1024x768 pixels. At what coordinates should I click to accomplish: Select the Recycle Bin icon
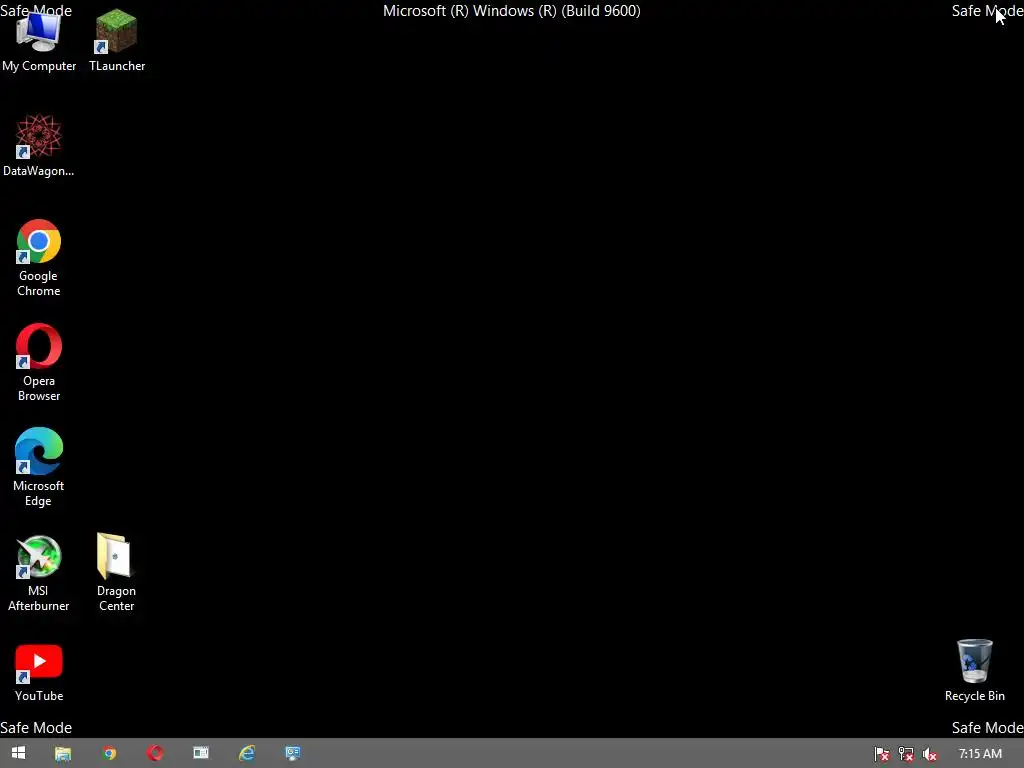[x=974, y=671]
